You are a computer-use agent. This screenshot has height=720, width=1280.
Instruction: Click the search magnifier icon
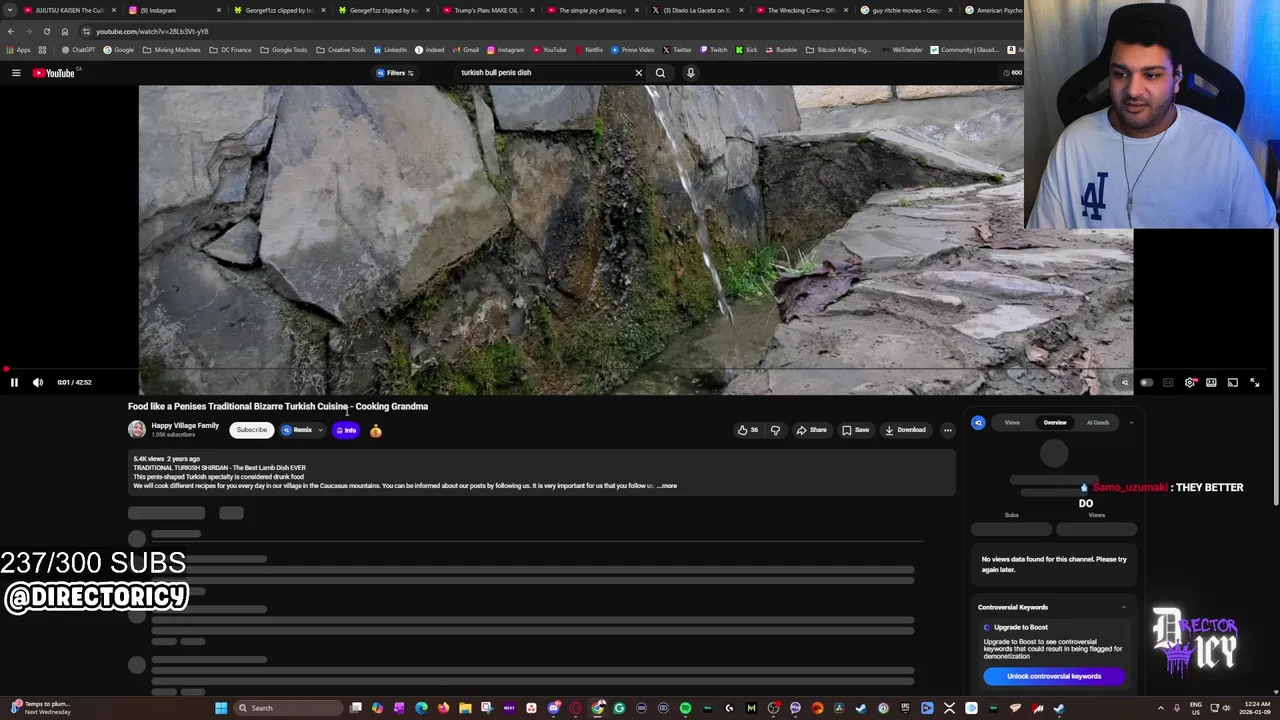pyautogui.click(x=660, y=73)
